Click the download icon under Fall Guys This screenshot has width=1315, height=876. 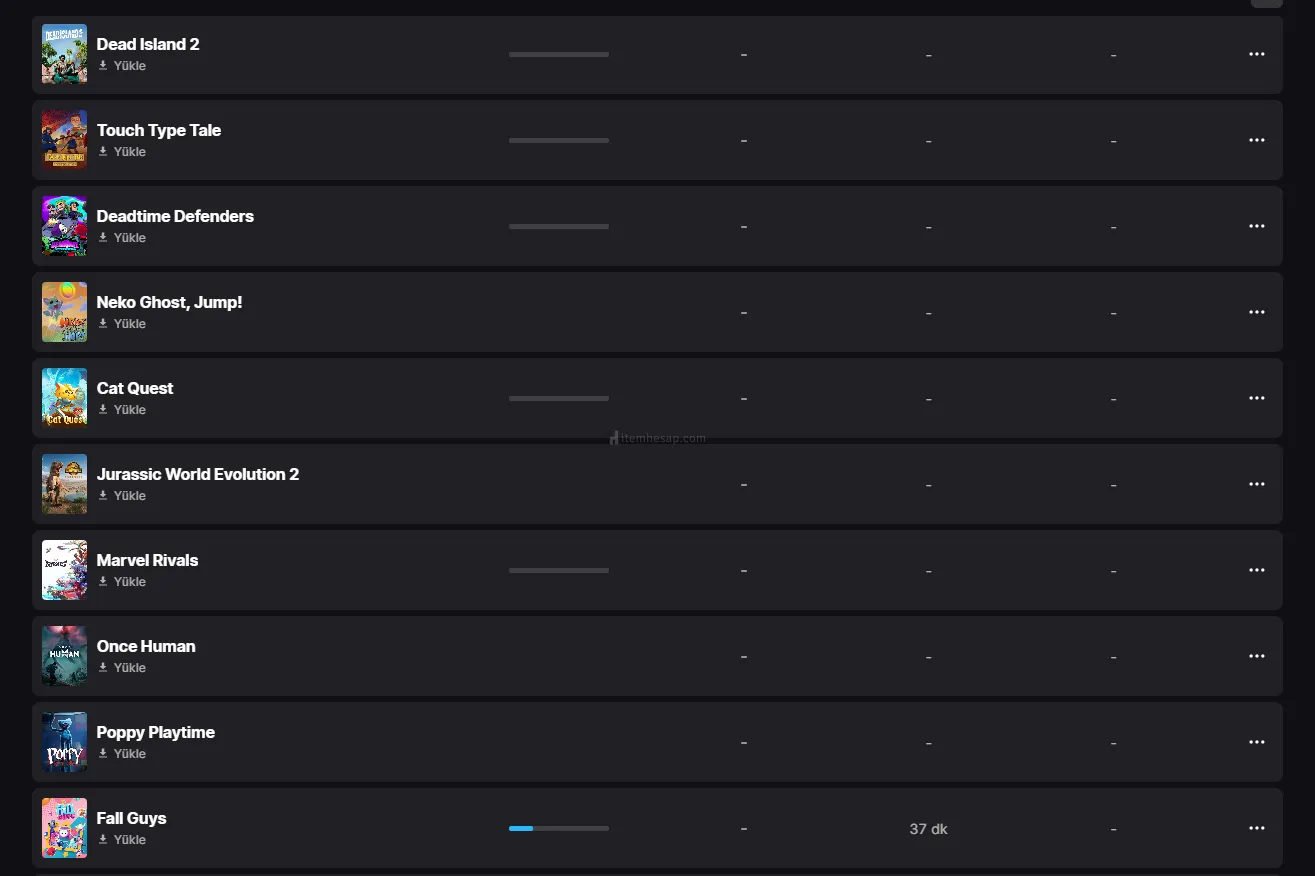tap(103, 839)
